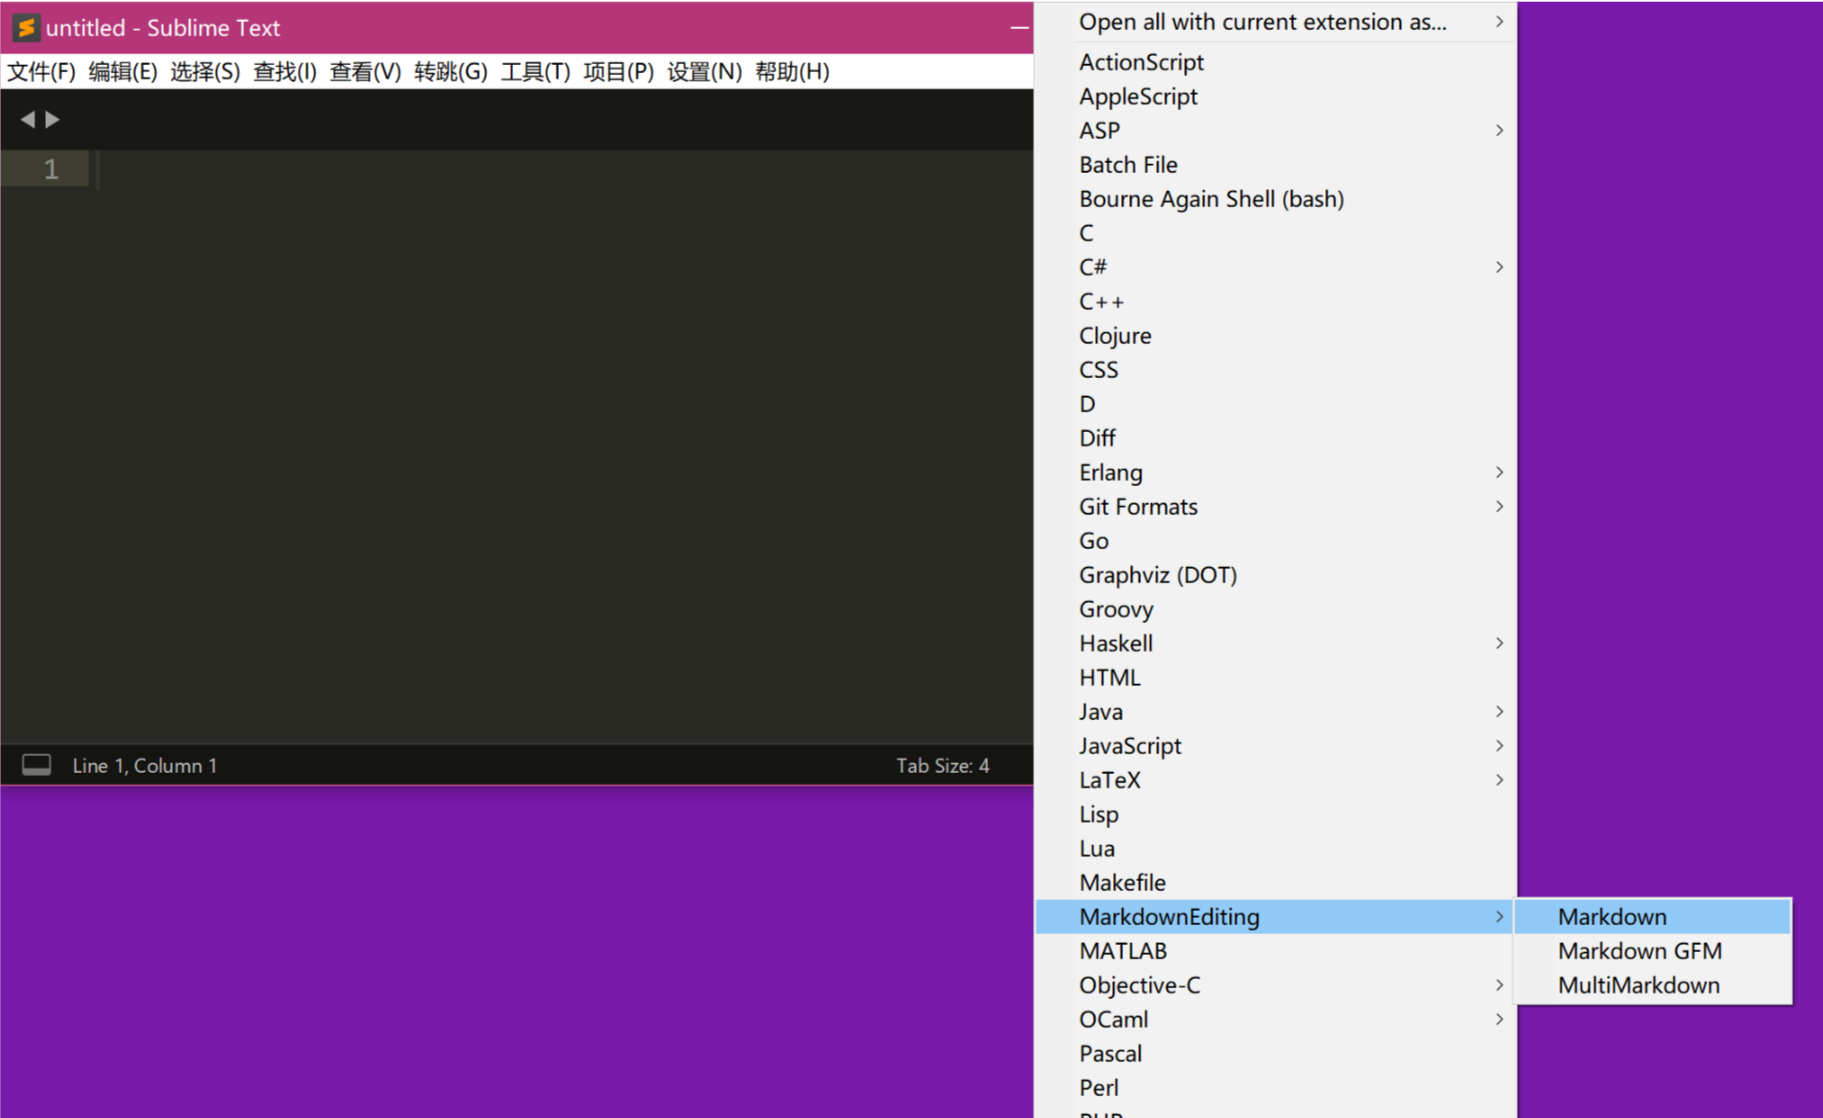This screenshot has height=1118, width=1823.
Task: Select Diff syntax
Action: [1276, 438]
